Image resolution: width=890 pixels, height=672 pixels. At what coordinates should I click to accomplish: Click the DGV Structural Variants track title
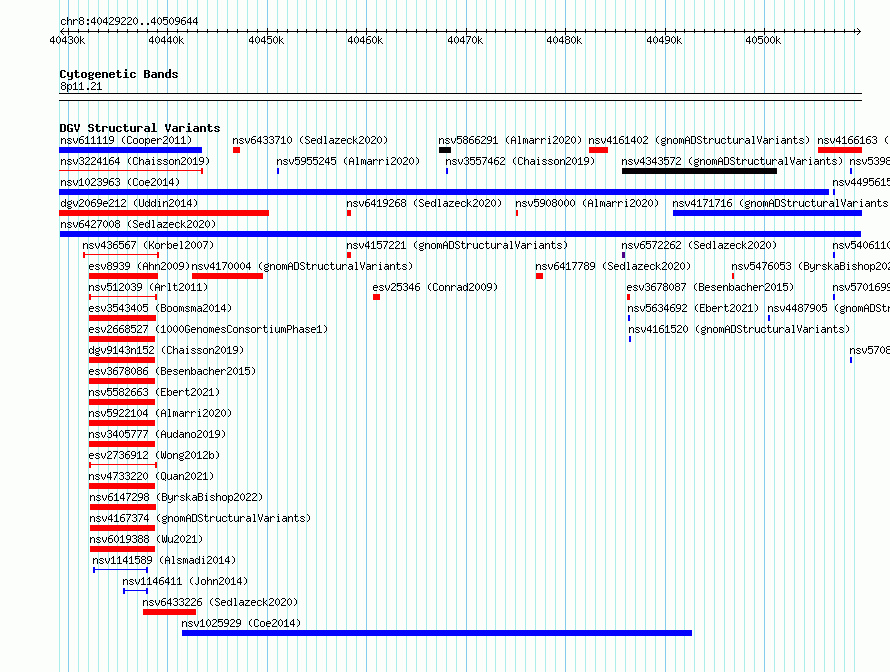tap(140, 128)
